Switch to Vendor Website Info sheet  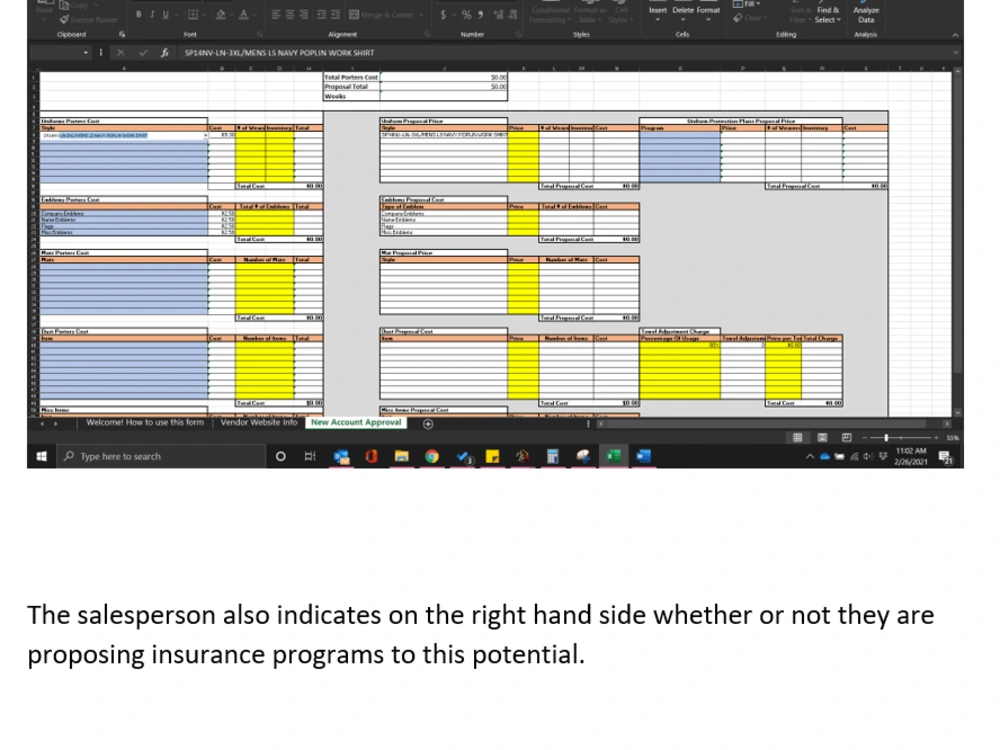[x=259, y=422]
